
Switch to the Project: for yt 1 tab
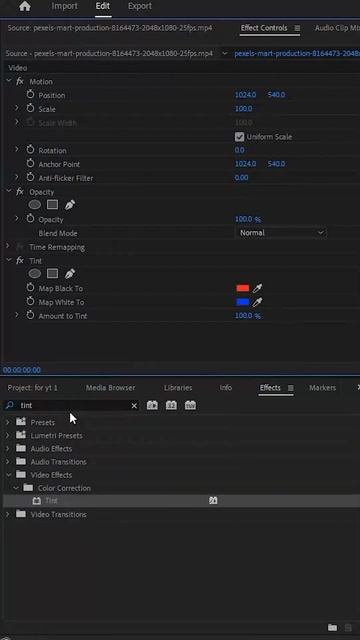(x=33, y=388)
